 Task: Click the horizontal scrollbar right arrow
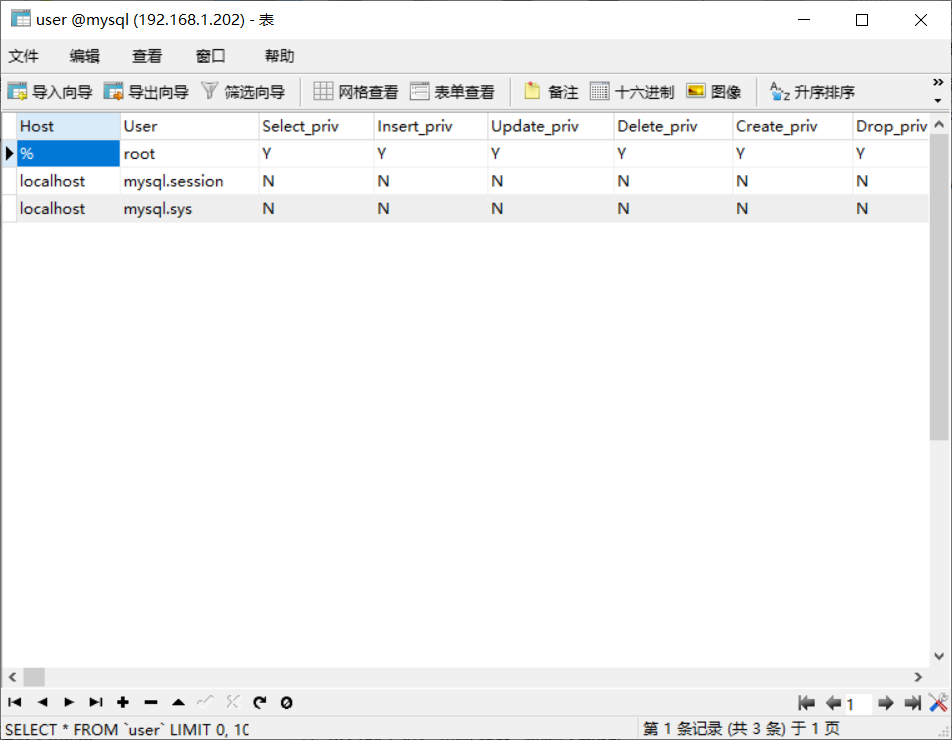pos(918,677)
